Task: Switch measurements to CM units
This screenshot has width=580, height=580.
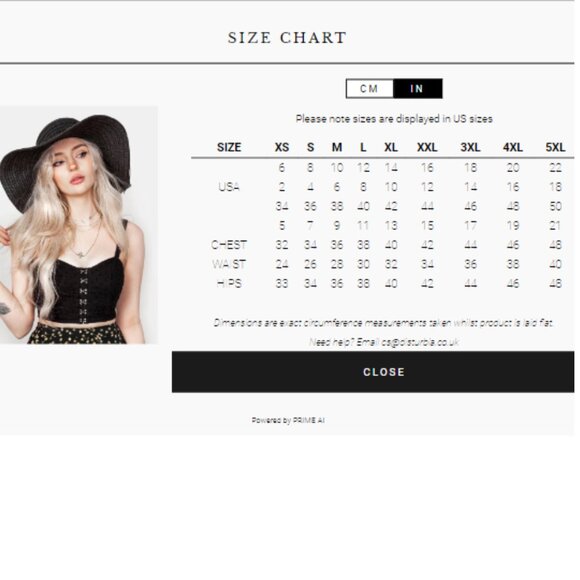Action: [370, 89]
